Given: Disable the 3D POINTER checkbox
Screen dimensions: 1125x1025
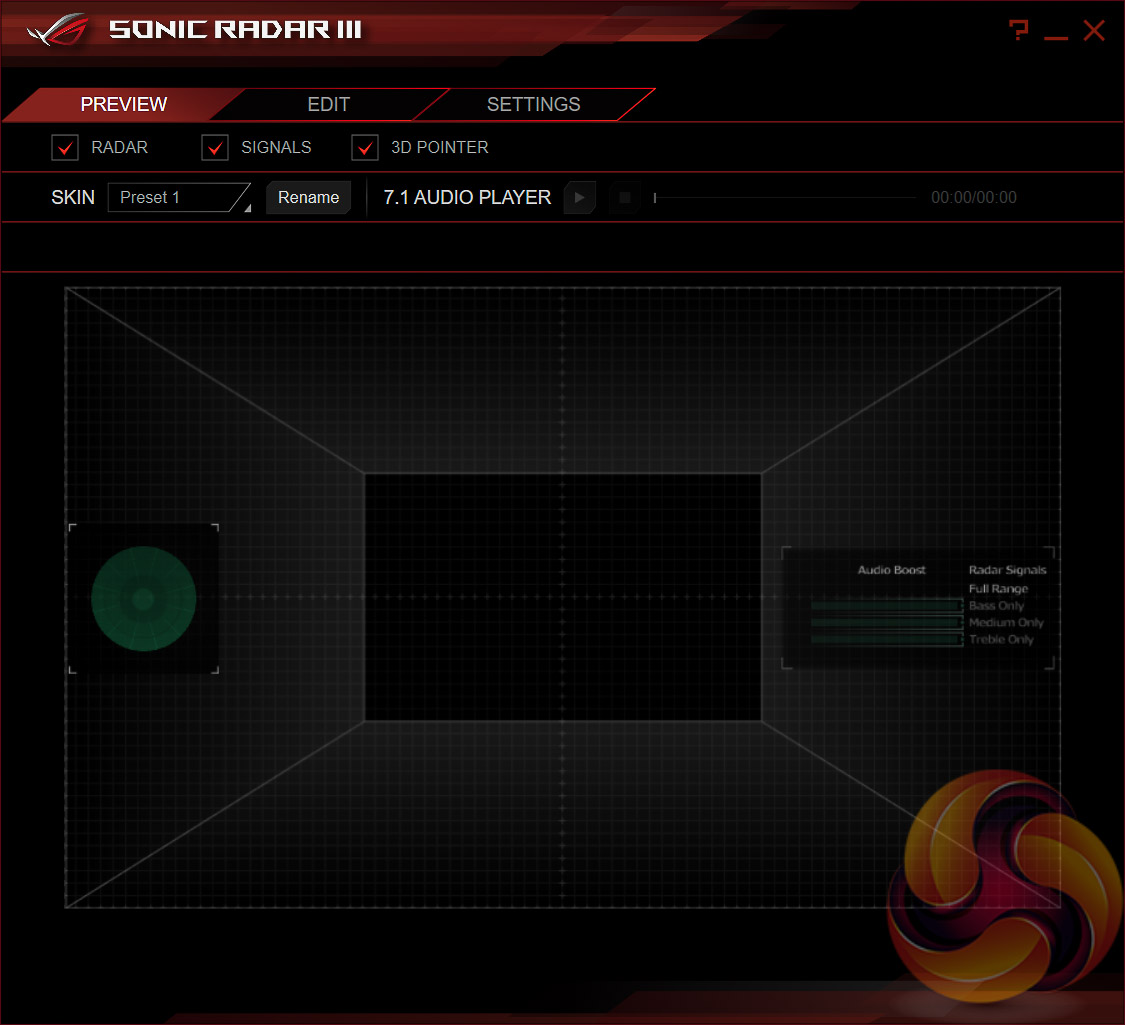Looking at the screenshot, I should (x=364, y=148).
